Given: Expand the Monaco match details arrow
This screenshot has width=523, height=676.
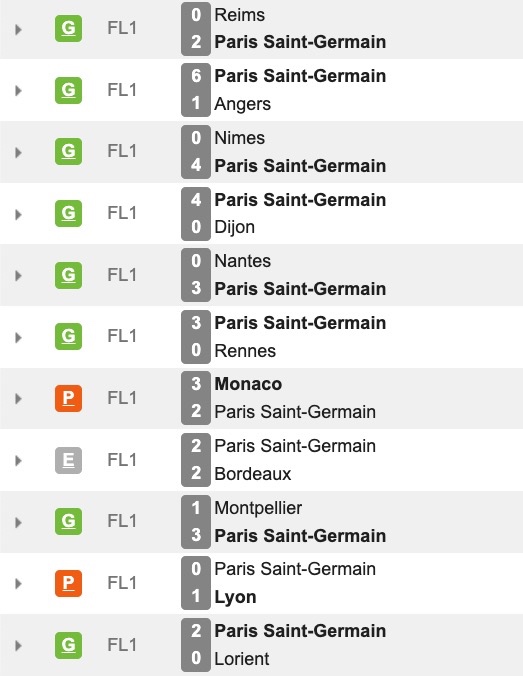Looking at the screenshot, I should (18, 399).
